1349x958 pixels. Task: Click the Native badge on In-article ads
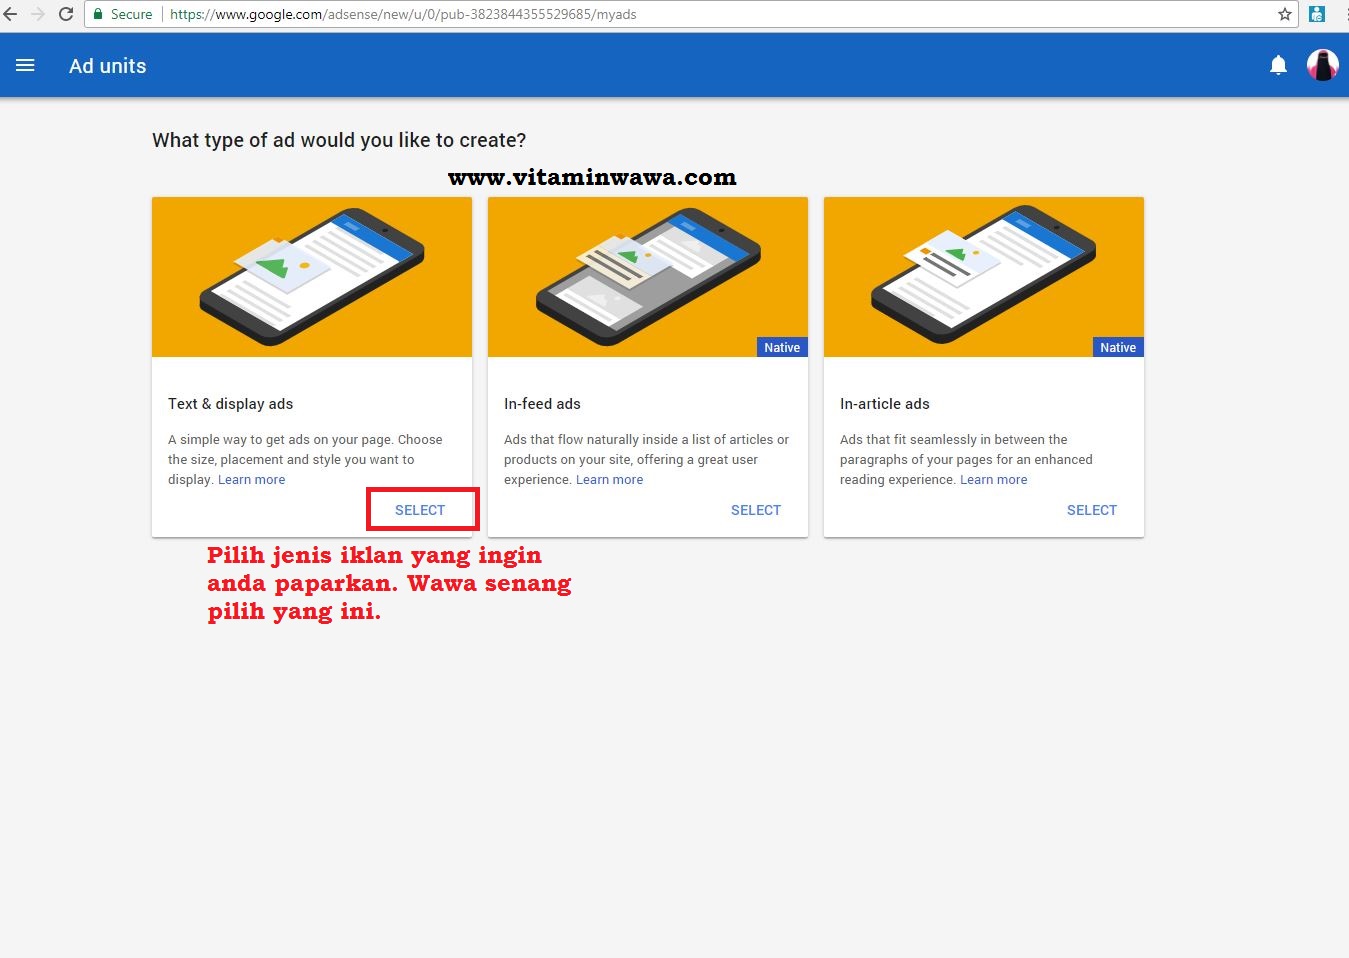coord(1117,347)
